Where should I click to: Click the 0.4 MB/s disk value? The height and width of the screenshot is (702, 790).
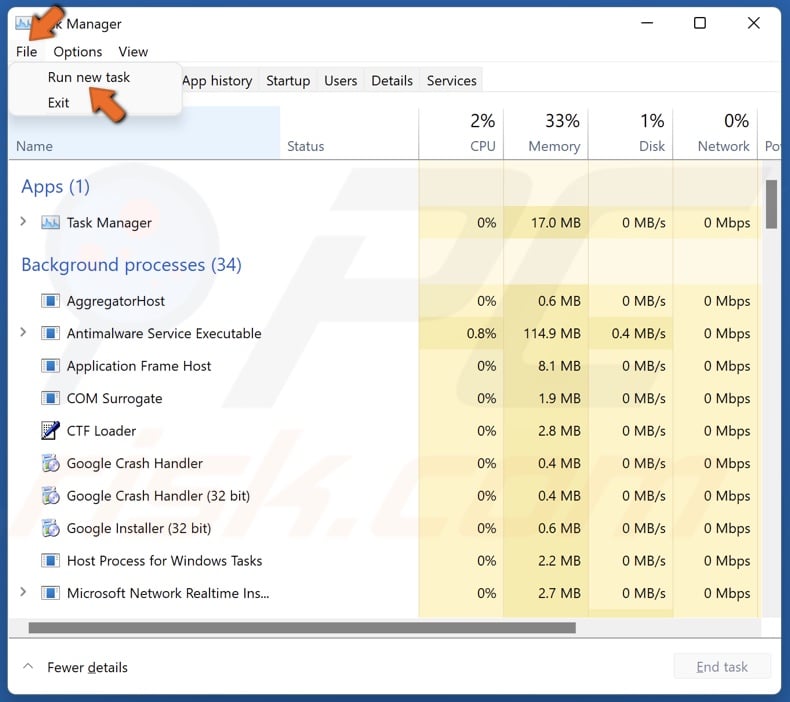pos(638,333)
